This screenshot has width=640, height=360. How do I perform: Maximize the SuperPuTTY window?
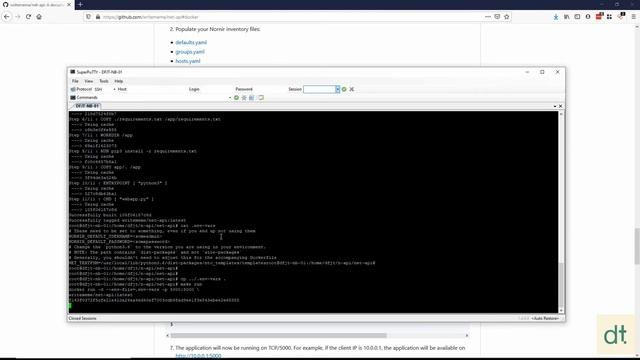542,72
